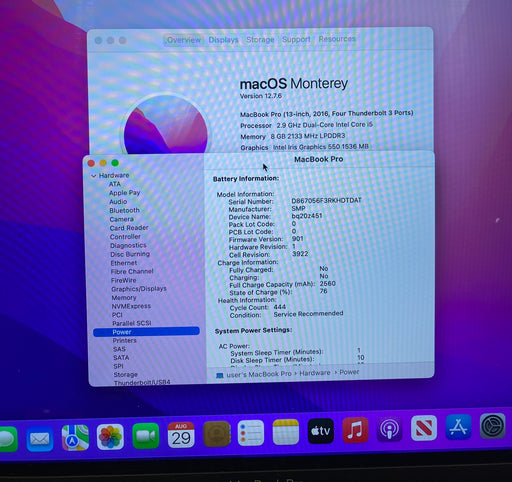Open the Apple TV app
Screen dimensions: 512x482
(x=321, y=431)
